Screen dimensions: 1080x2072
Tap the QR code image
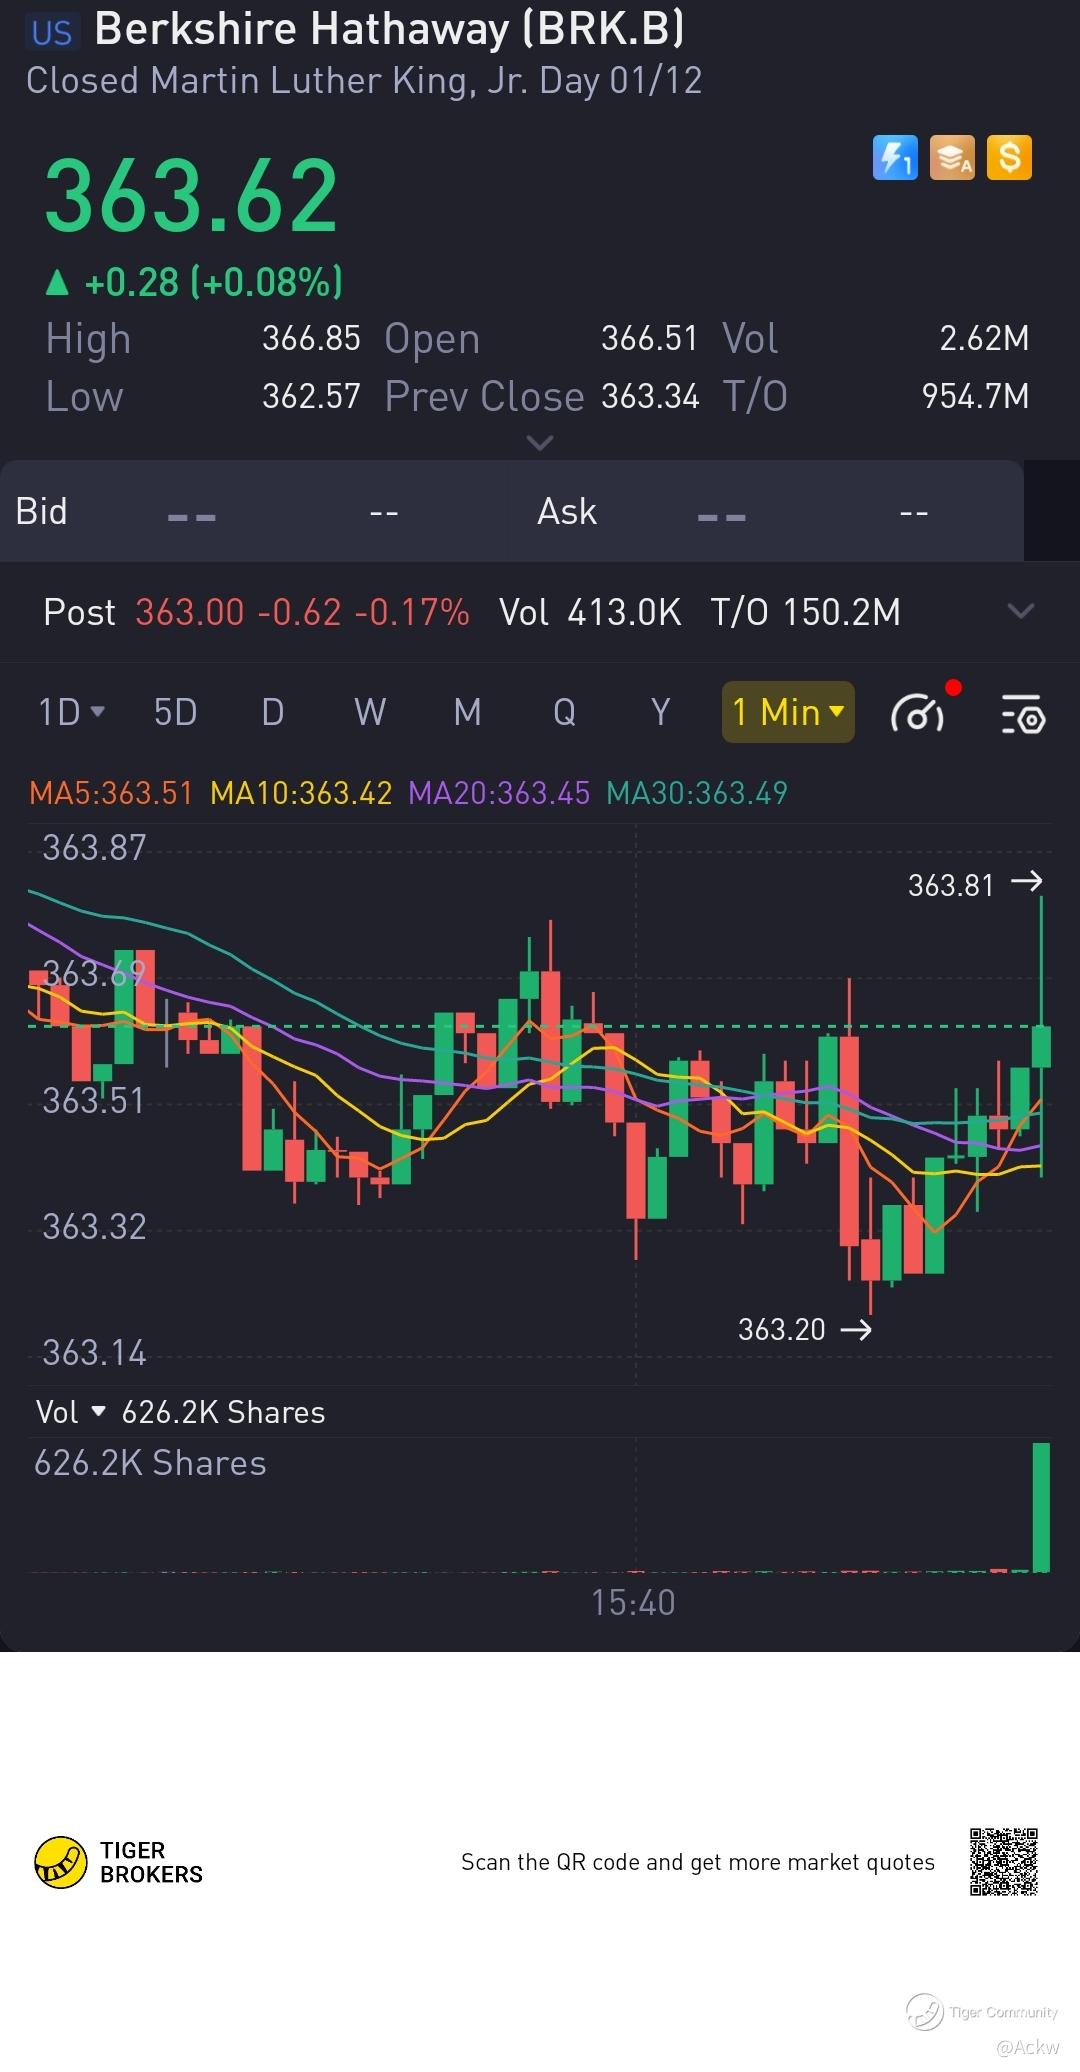point(1003,1862)
